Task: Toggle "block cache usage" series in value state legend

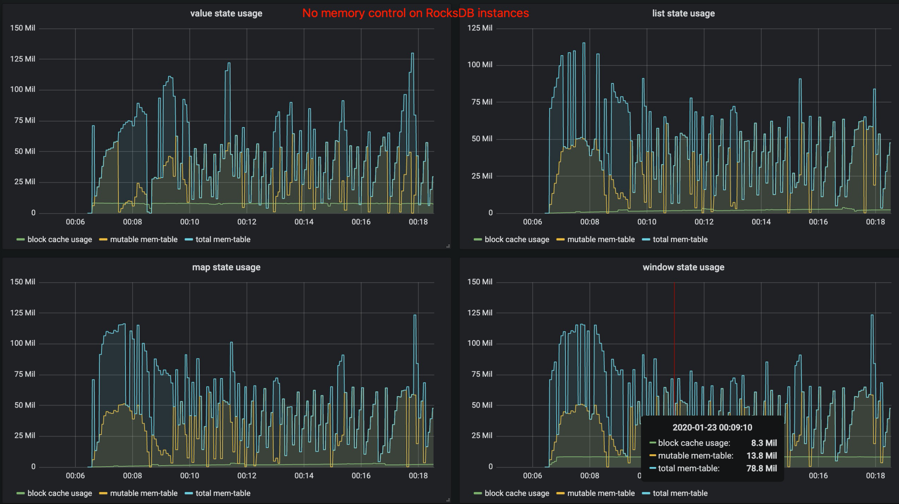Action: tap(60, 240)
